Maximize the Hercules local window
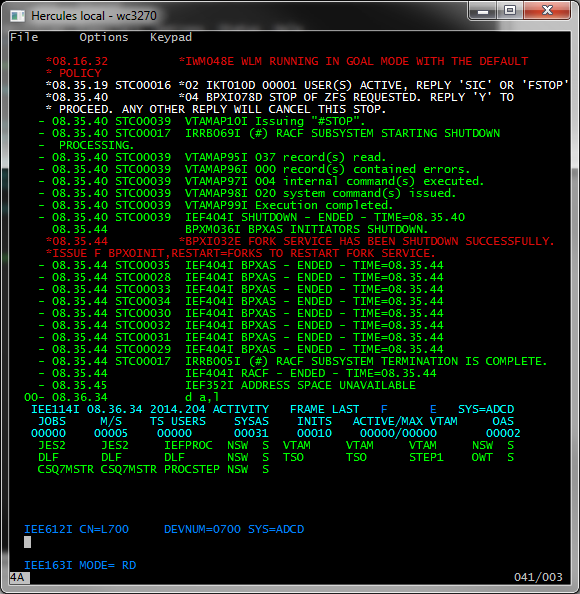The image size is (580, 594). tap(510, 11)
